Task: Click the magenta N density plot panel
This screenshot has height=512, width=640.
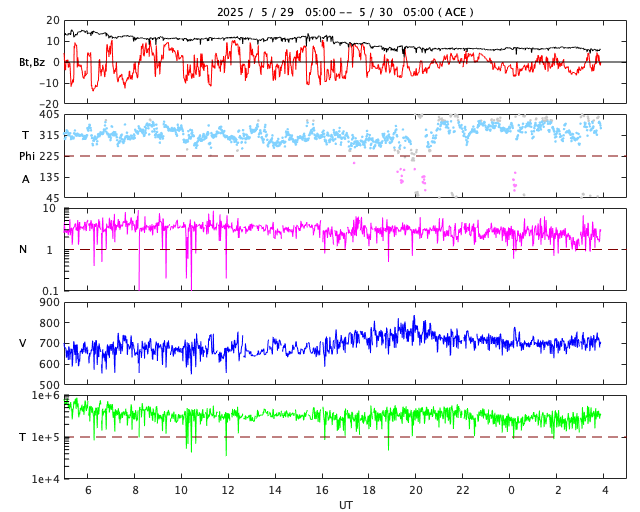Action: point(345,249)
